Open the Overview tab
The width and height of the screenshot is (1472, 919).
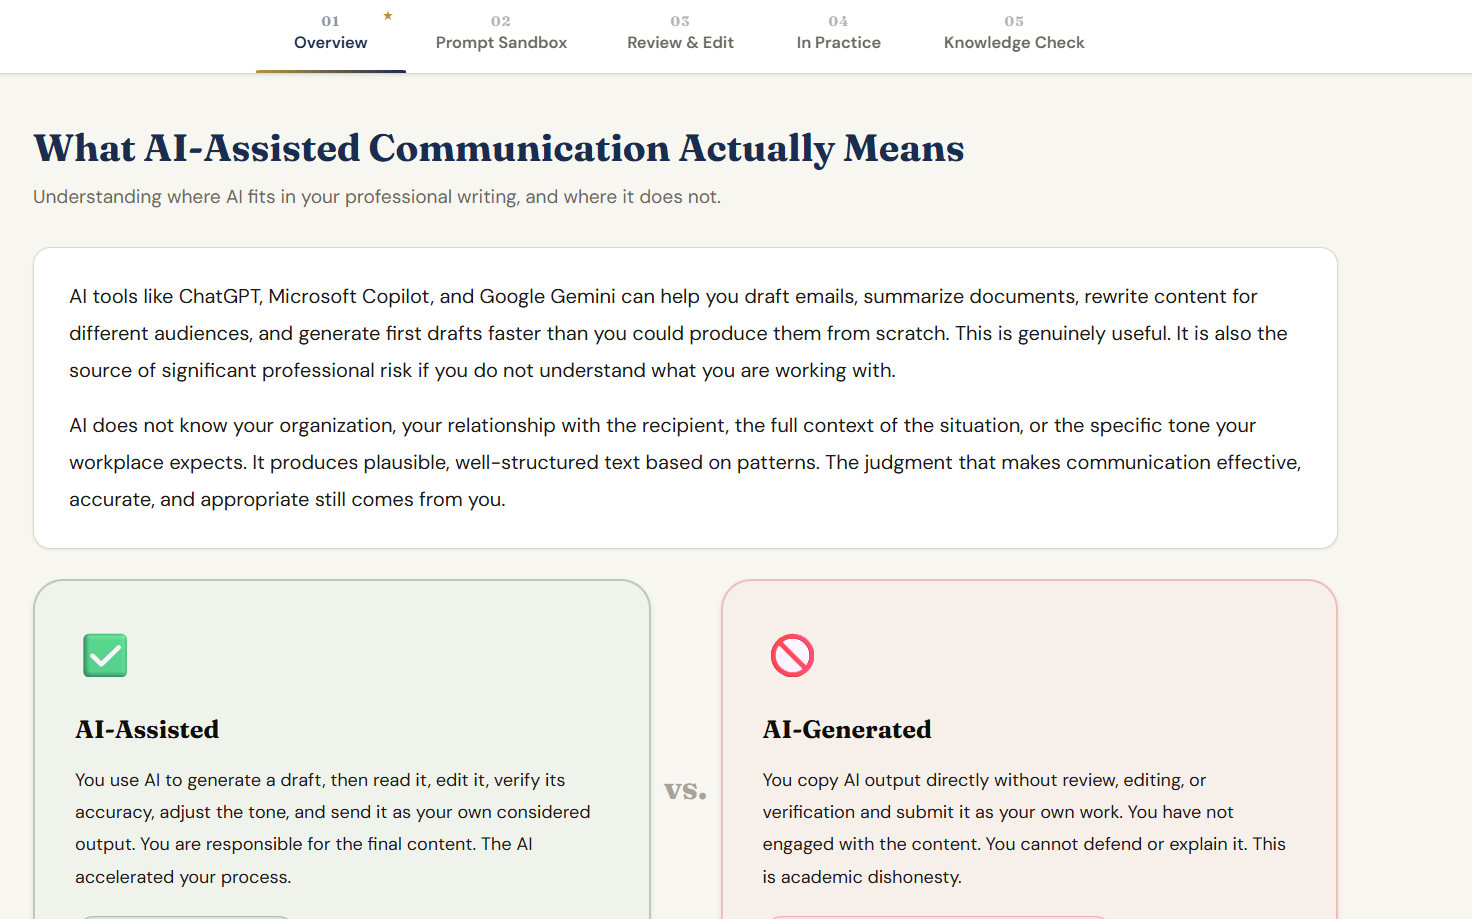coord(330,35)
